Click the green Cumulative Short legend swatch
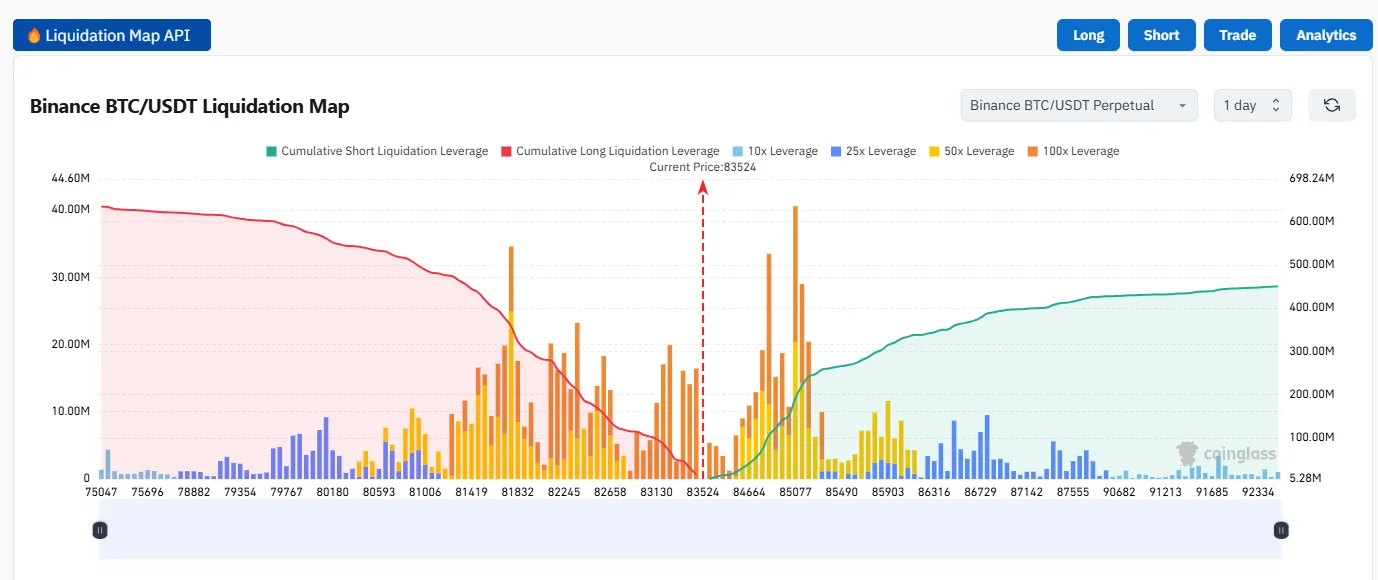This screenshot has width=1378, height=580. point(271,151)
